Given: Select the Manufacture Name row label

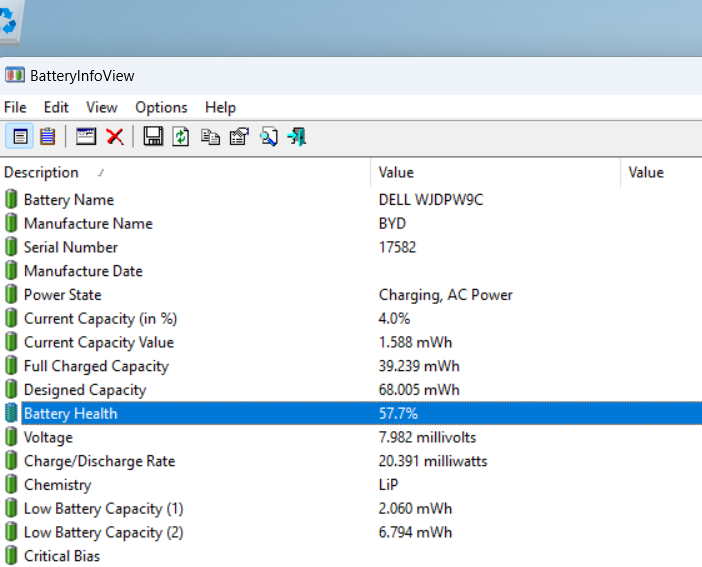Looking at the screenshot, I should [x=88, y=223].
